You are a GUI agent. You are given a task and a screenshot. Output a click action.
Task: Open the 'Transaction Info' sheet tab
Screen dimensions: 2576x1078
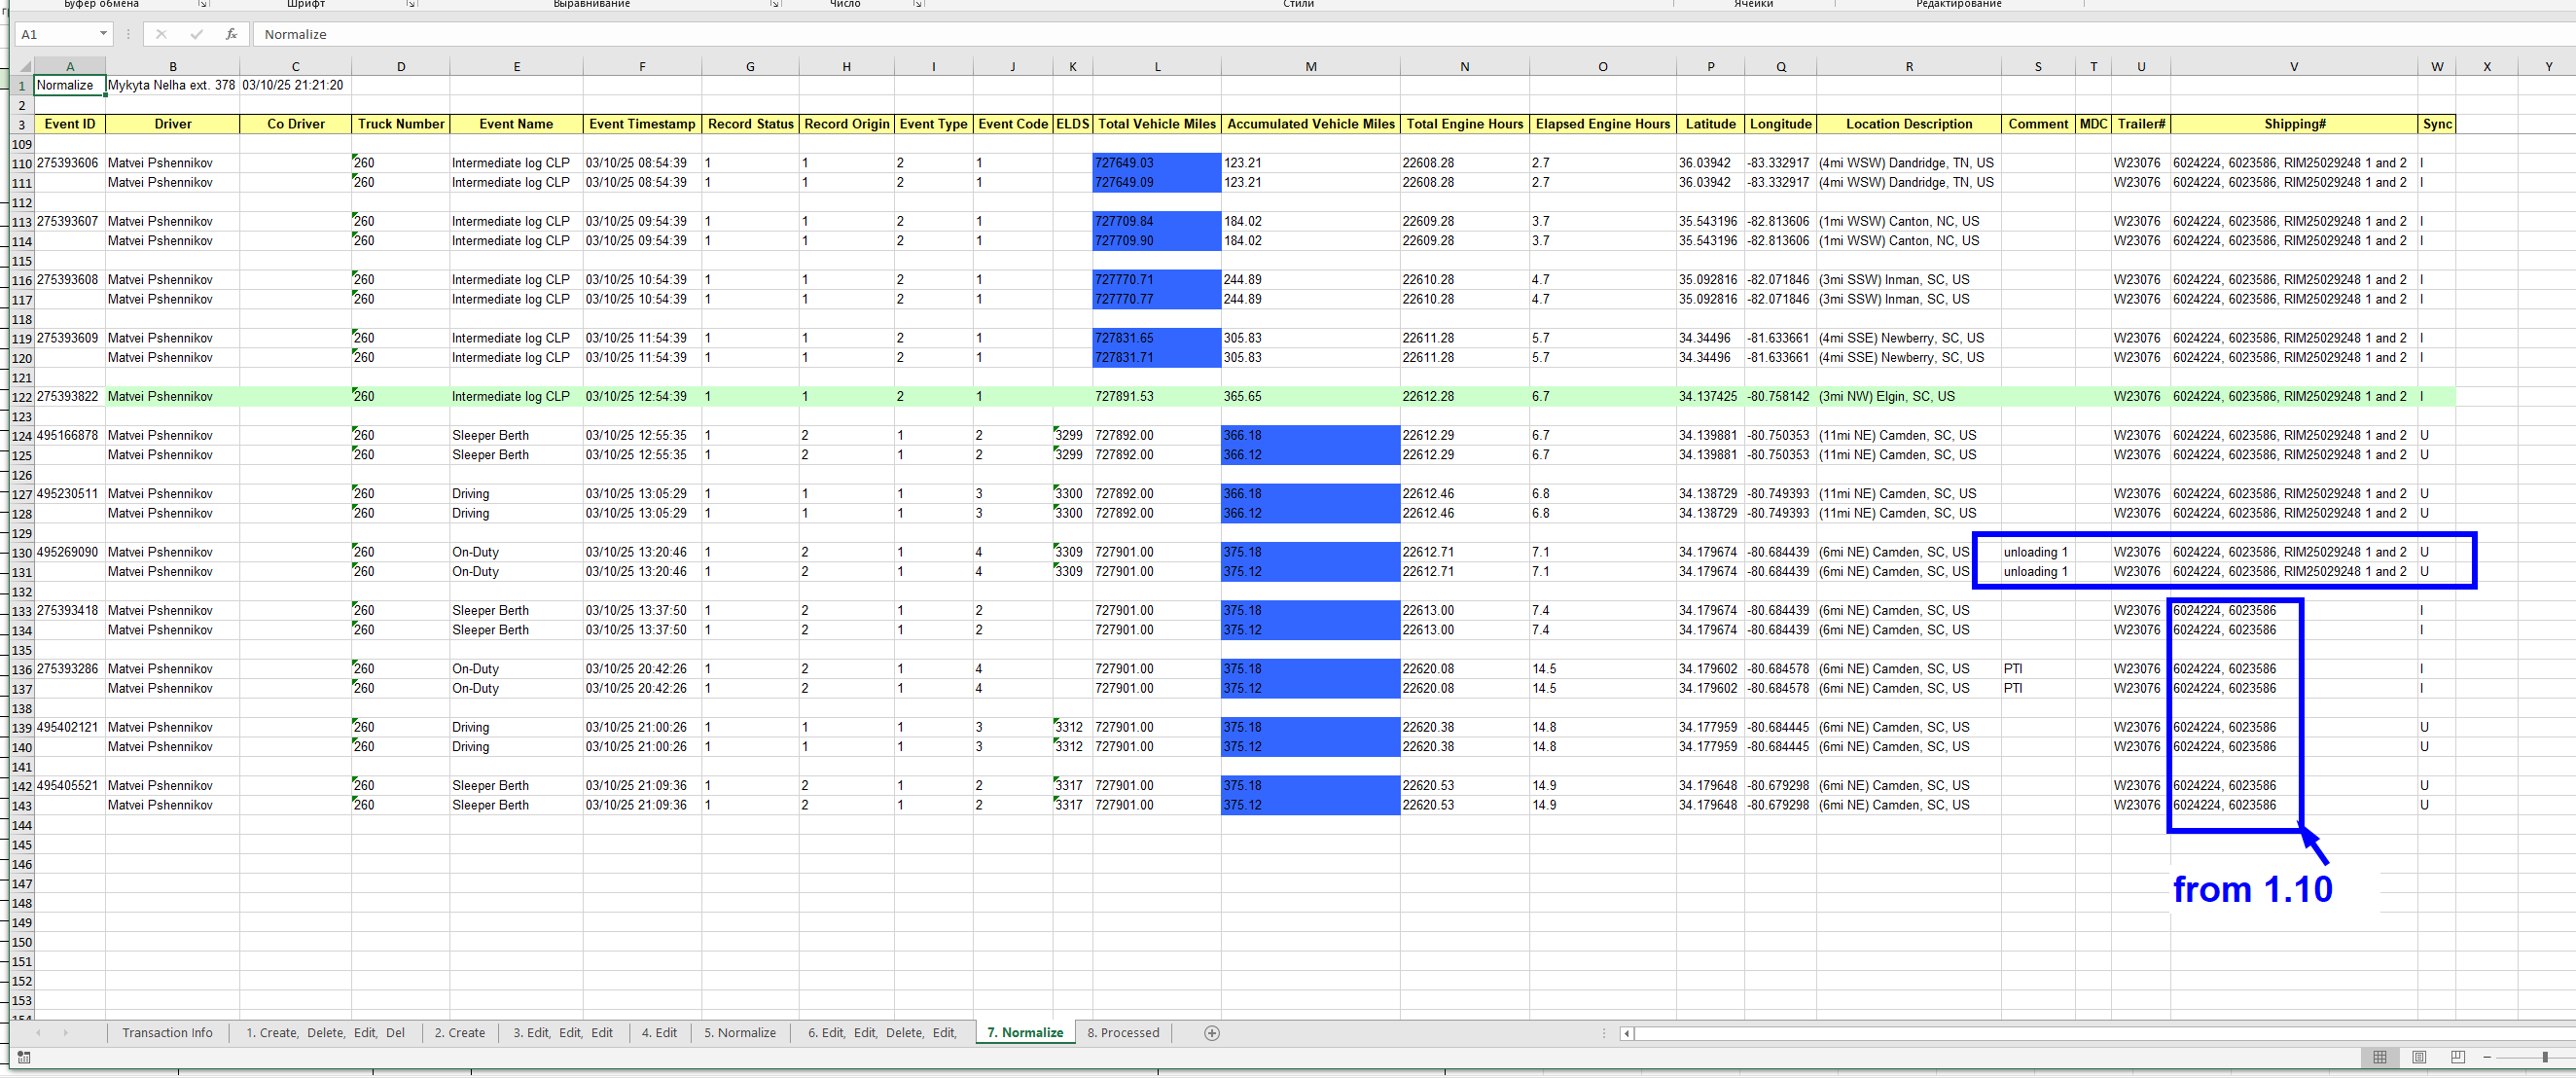[x=167, y=1033]
